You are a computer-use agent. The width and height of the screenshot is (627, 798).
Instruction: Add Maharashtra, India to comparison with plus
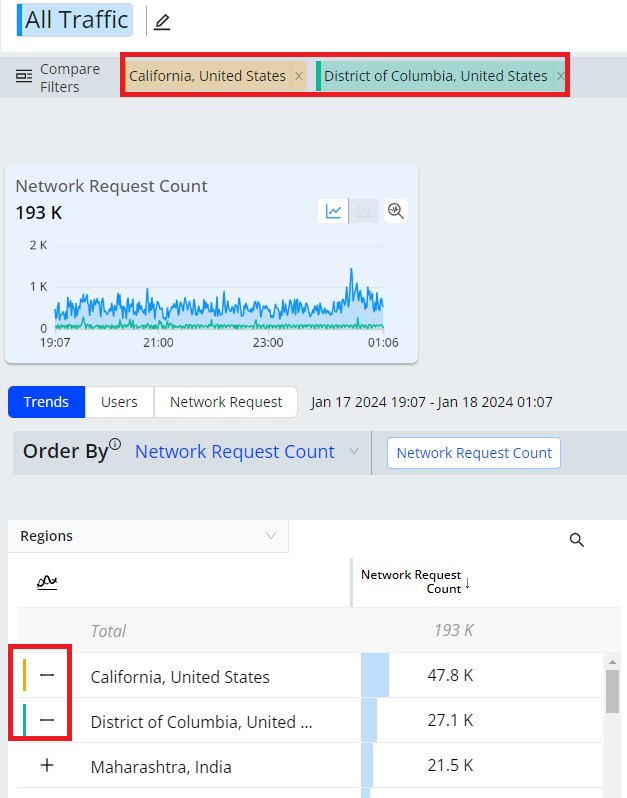(x=47, y=766)
